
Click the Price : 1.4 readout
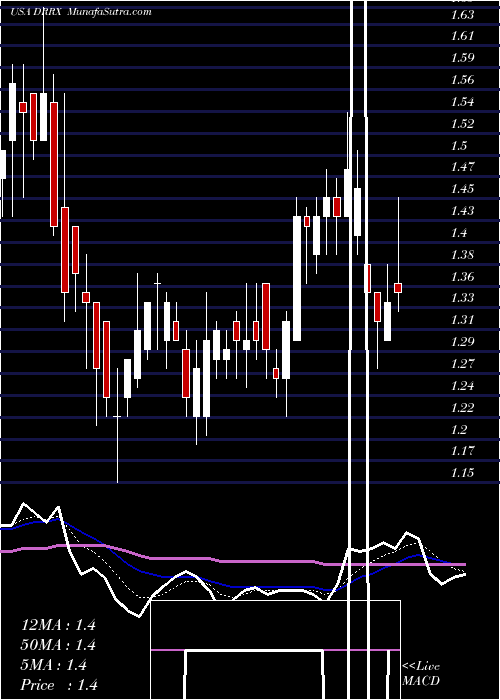(59, 685)
